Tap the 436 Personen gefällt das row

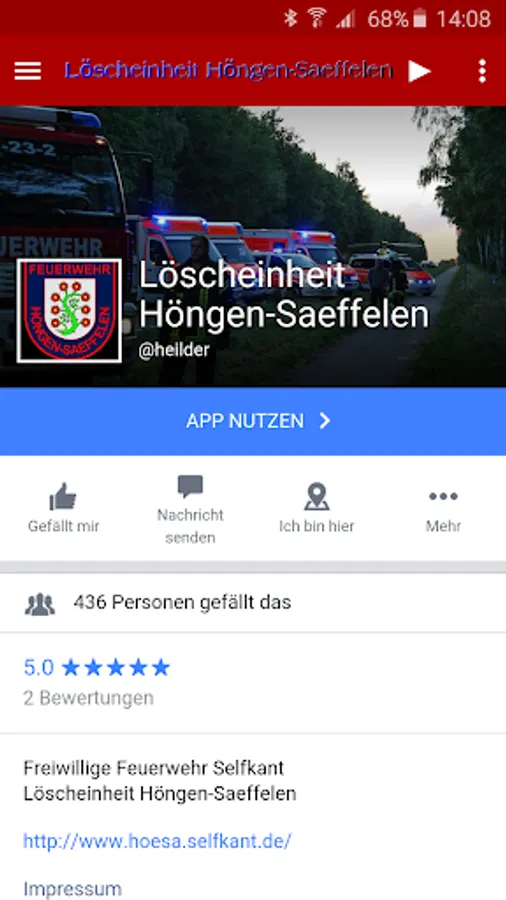[x=253, y=603]
